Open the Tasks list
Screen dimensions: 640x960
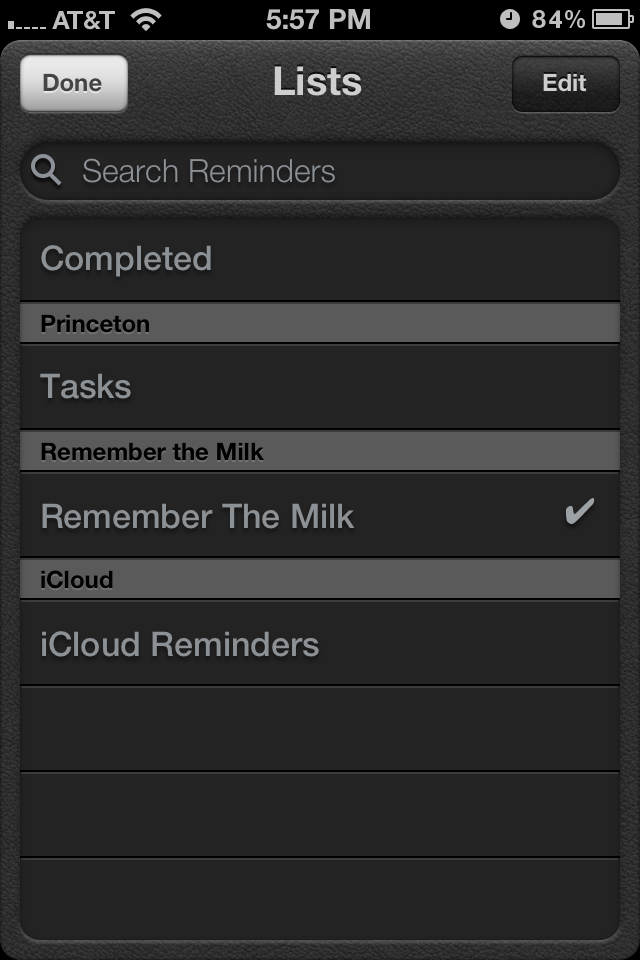click(320, 386)
